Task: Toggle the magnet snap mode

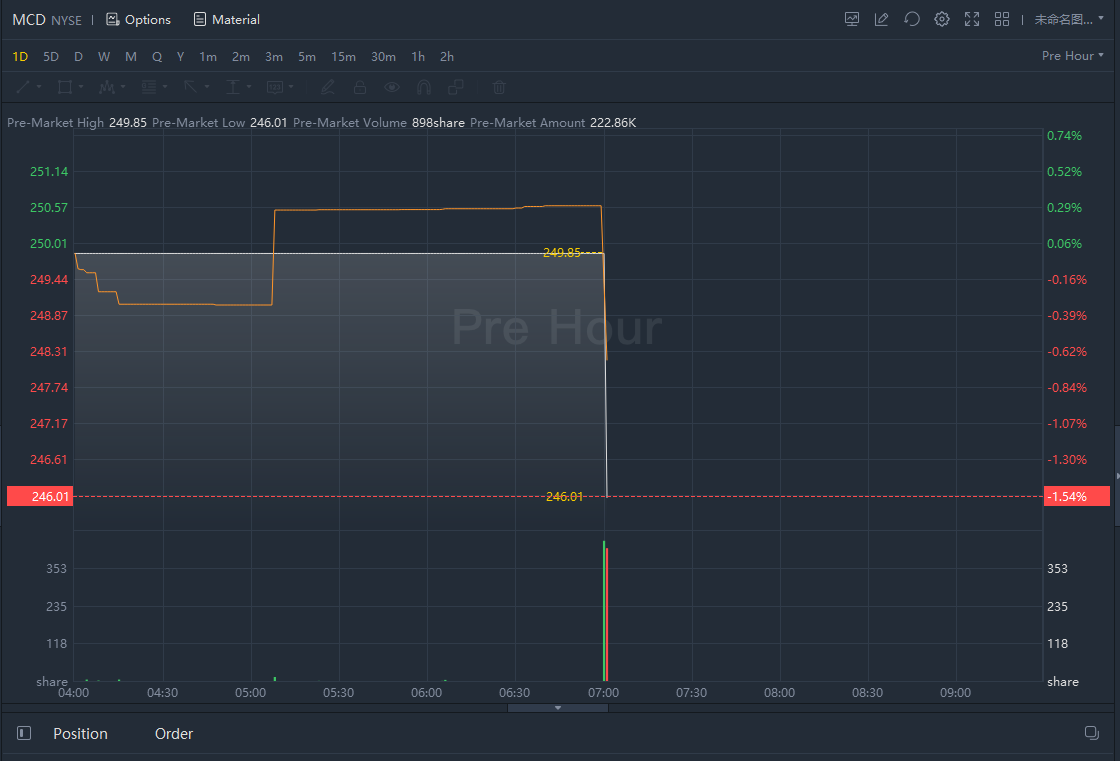Action: click(423, 87)
